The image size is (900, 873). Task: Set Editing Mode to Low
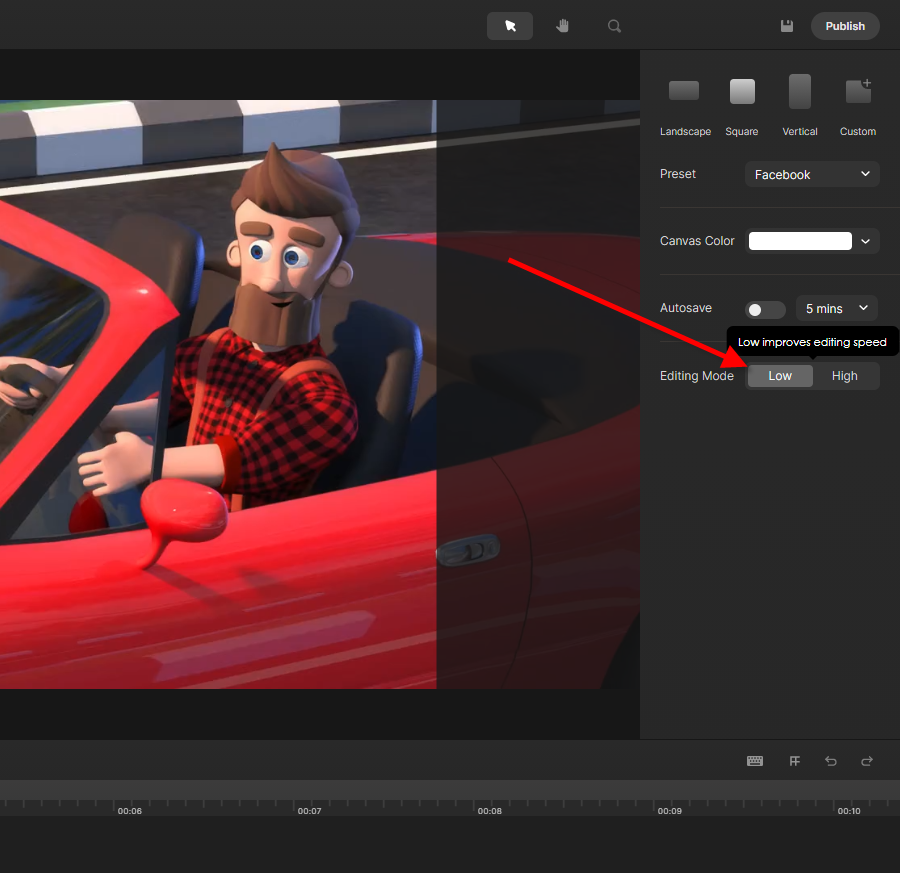pos(780,376)
